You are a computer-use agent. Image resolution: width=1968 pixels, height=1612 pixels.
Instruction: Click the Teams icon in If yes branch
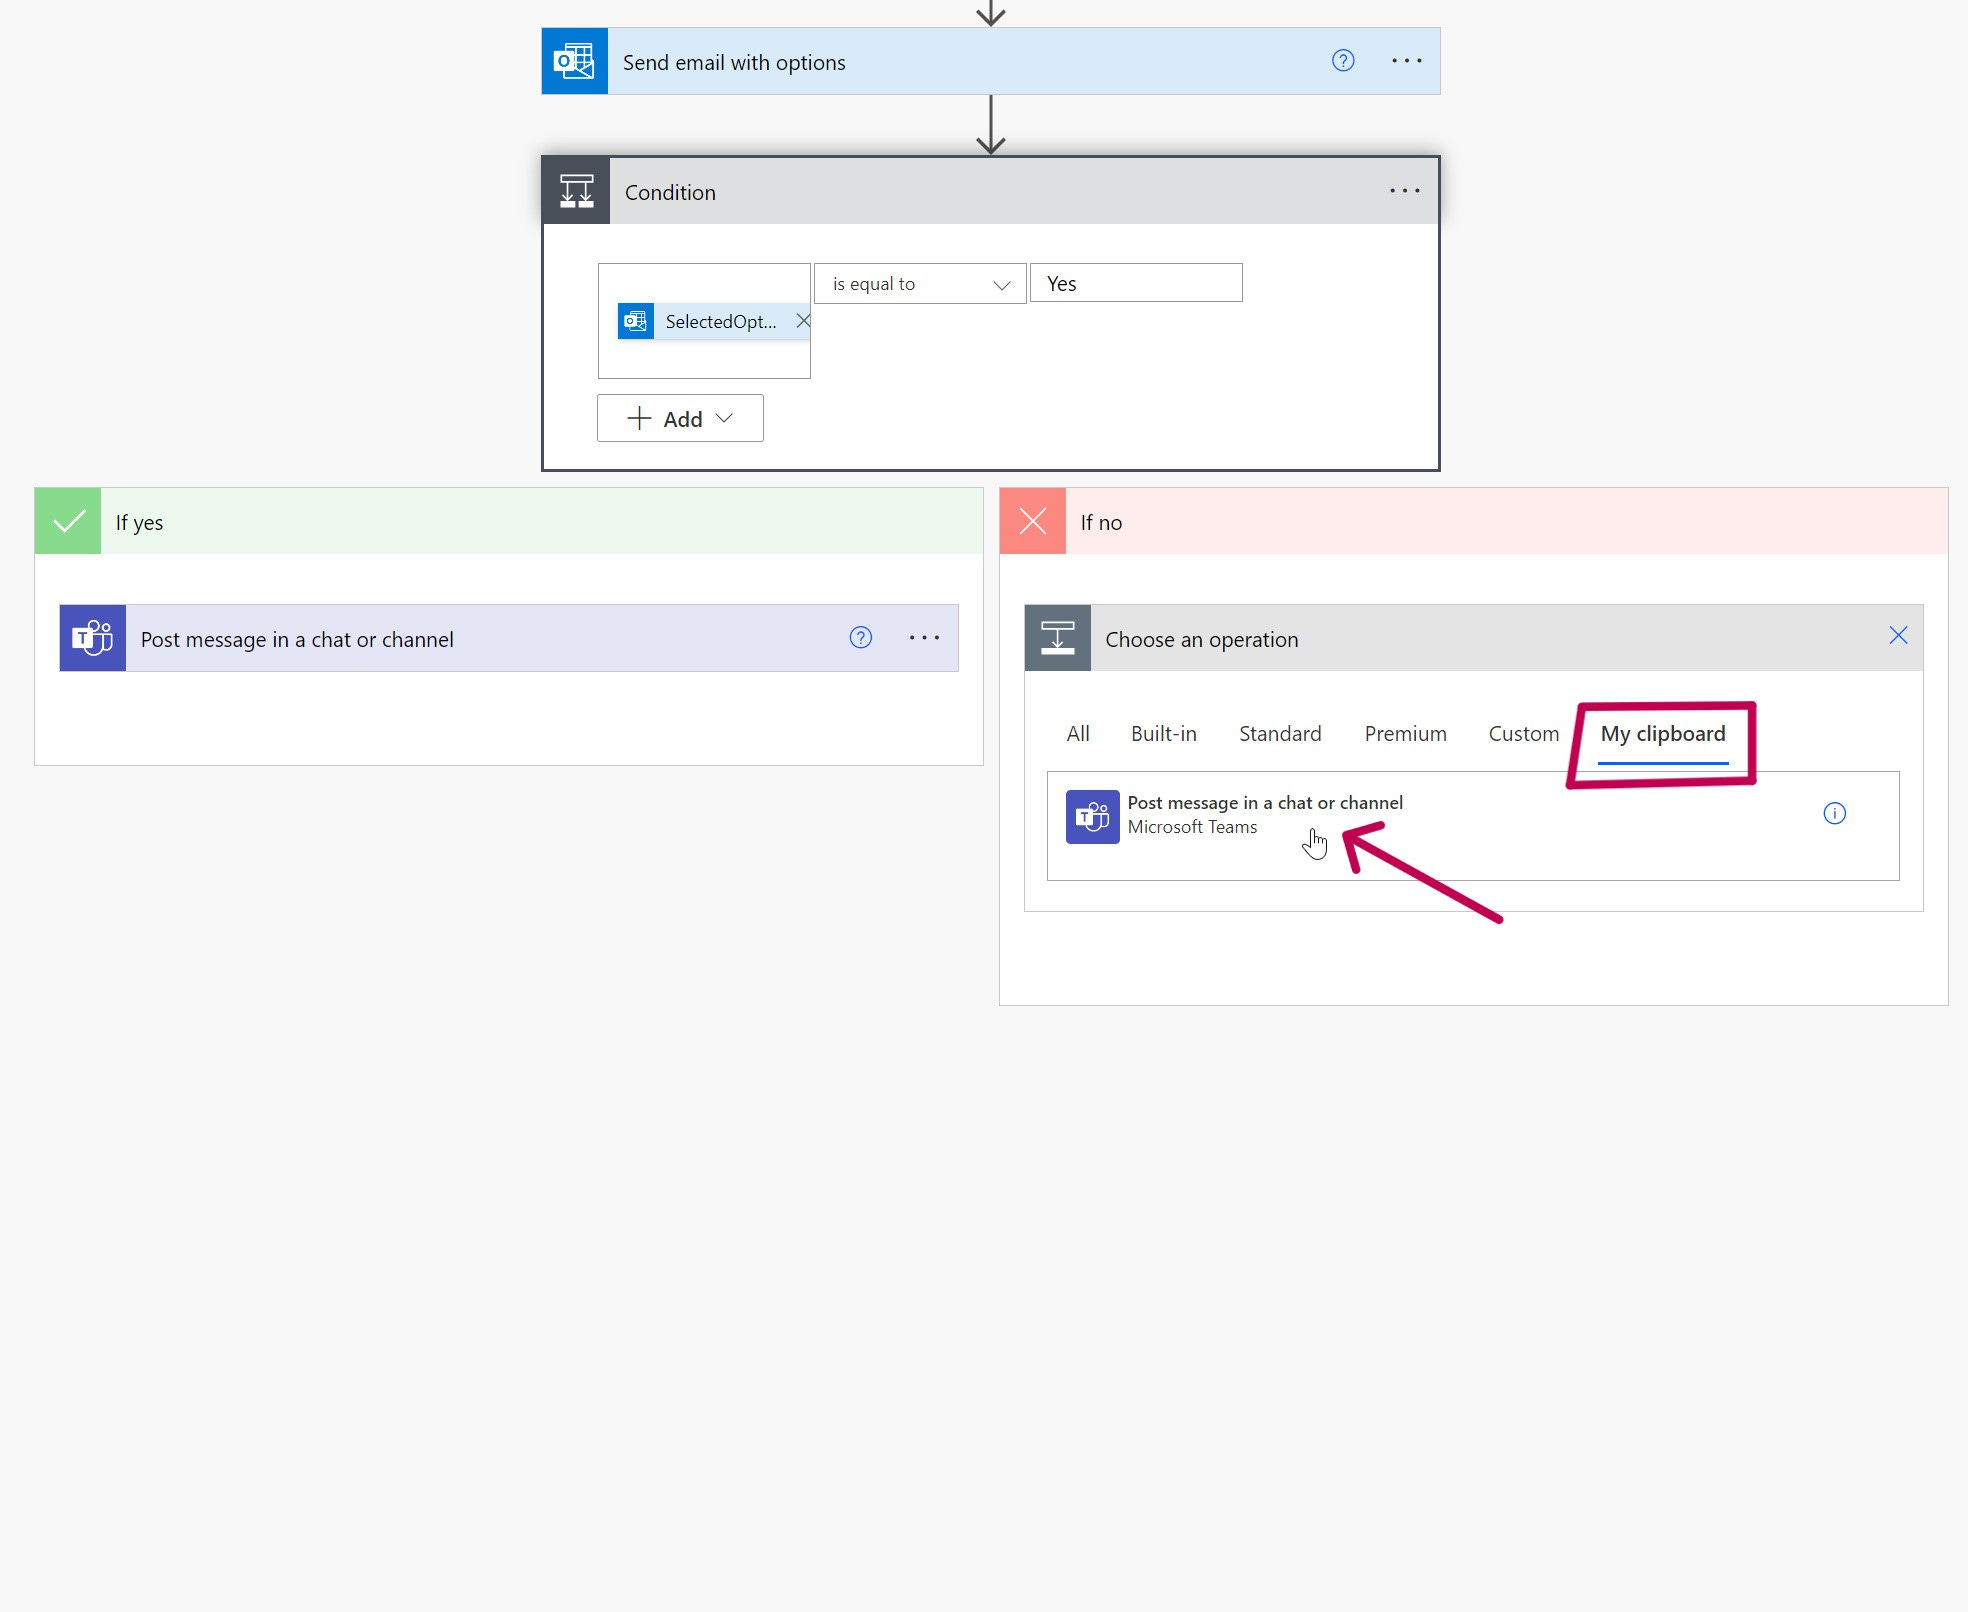click(x=93, y=638)
